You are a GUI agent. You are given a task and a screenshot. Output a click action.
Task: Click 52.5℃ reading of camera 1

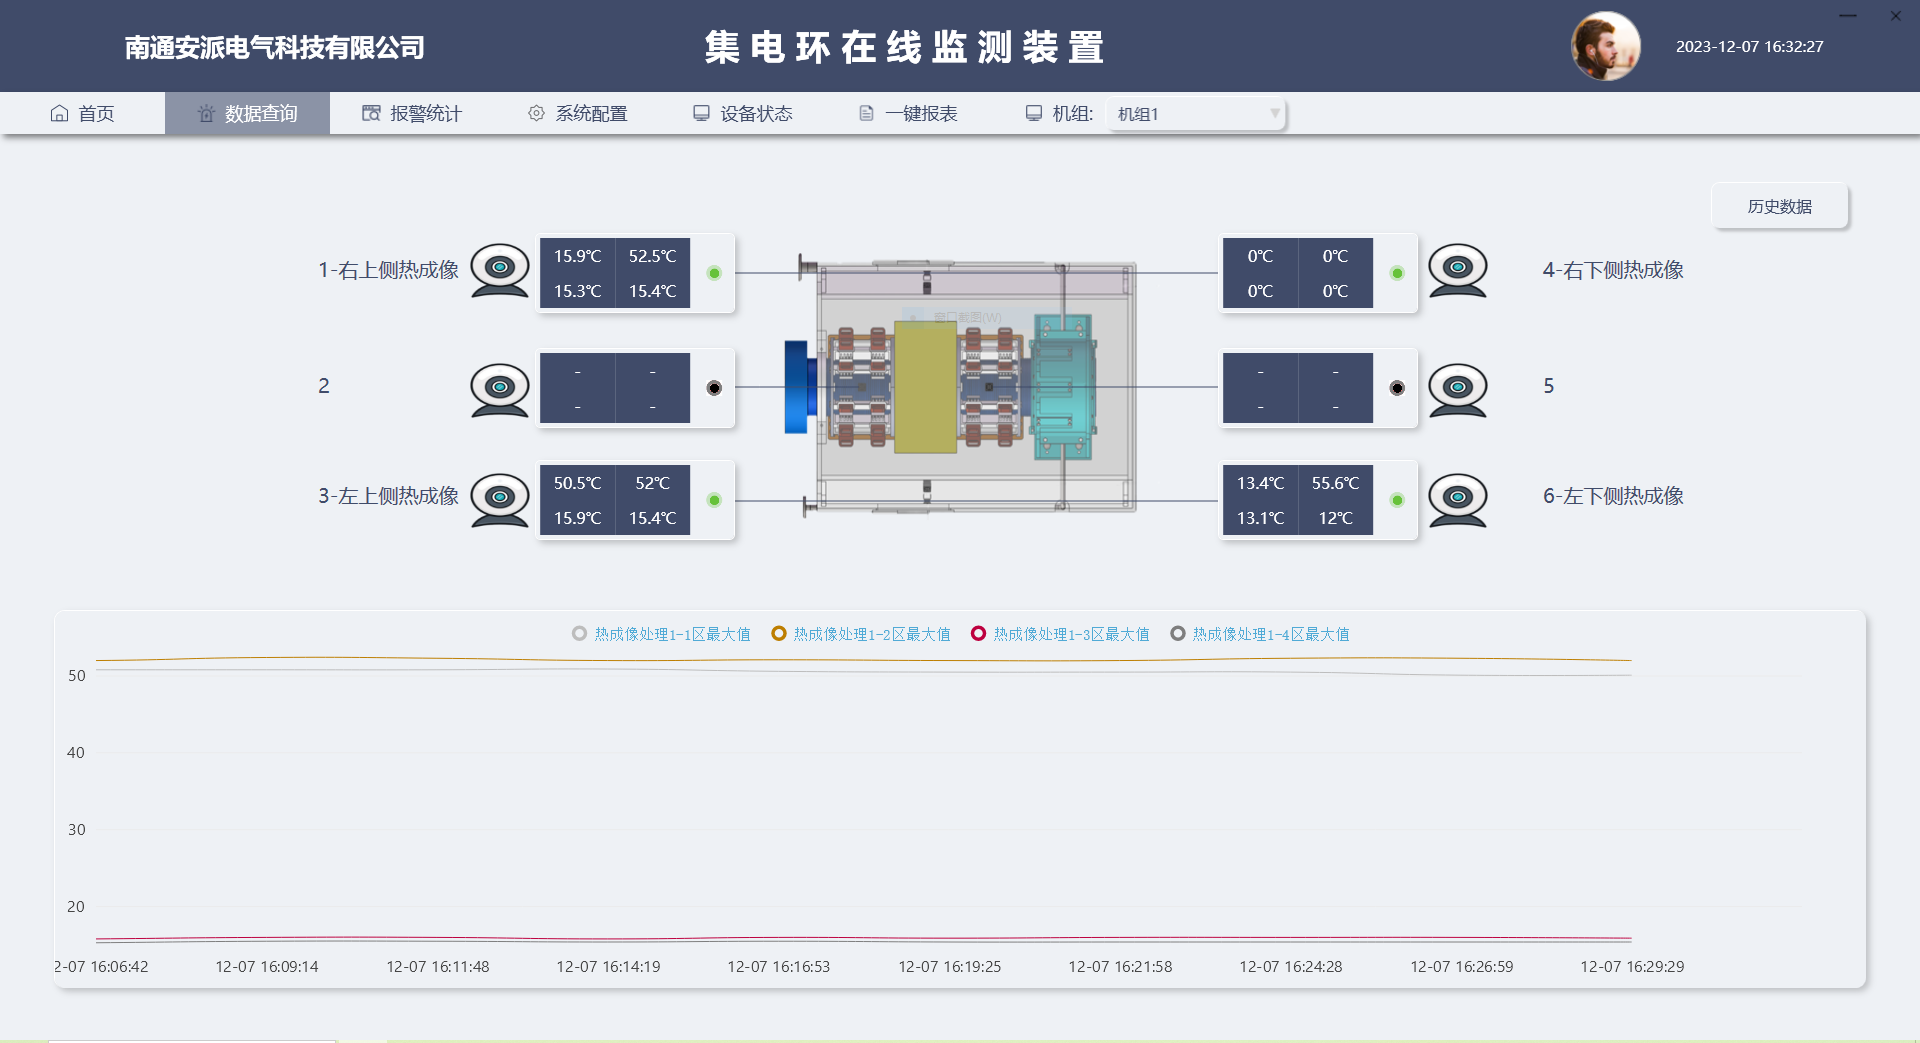(x=652, y=256)
